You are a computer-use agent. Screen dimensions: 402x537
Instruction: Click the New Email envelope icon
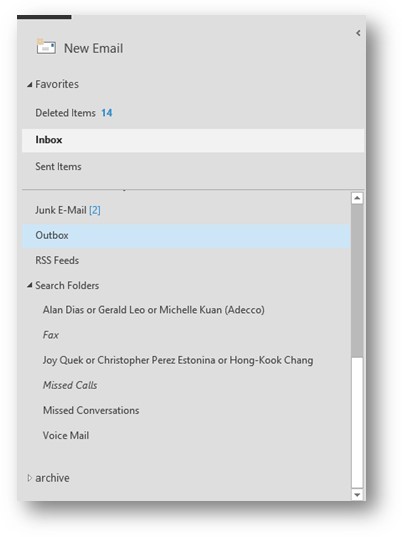click(46, 47)
